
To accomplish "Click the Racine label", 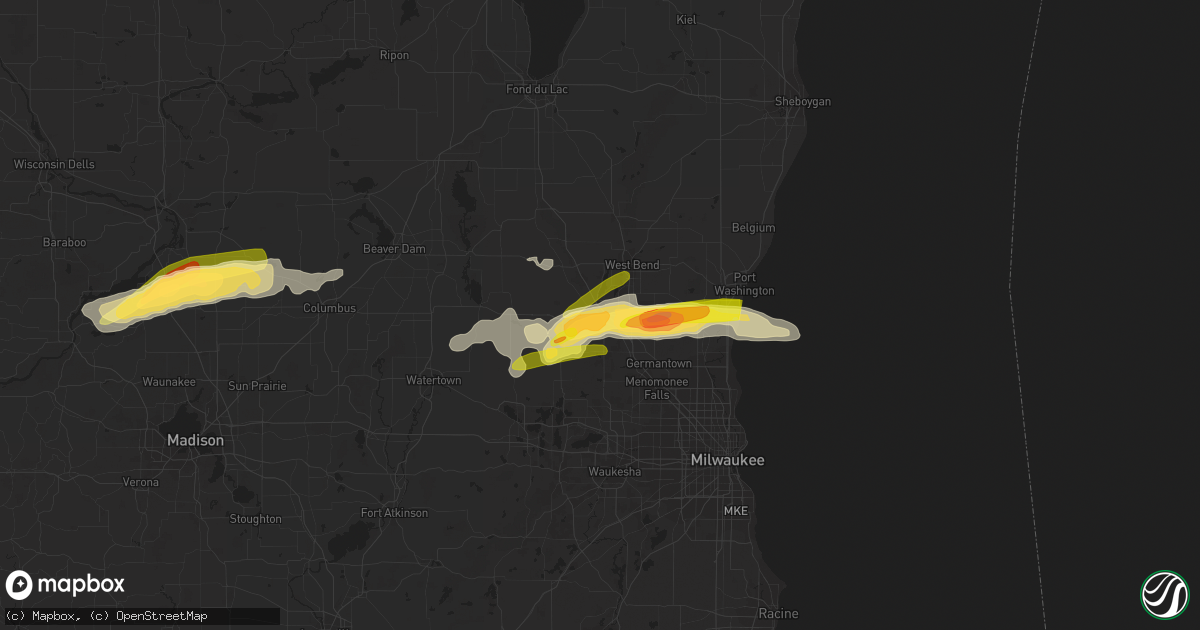I will tap(779, 613).
